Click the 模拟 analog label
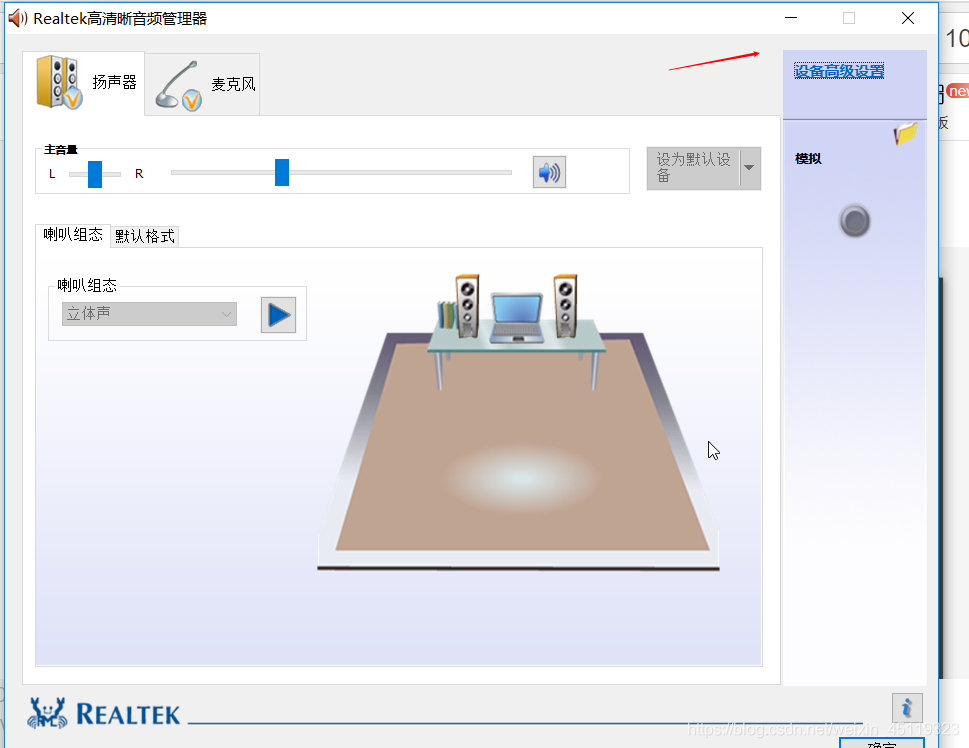Screen dimensions: 969x748 [x=808, y=159]
